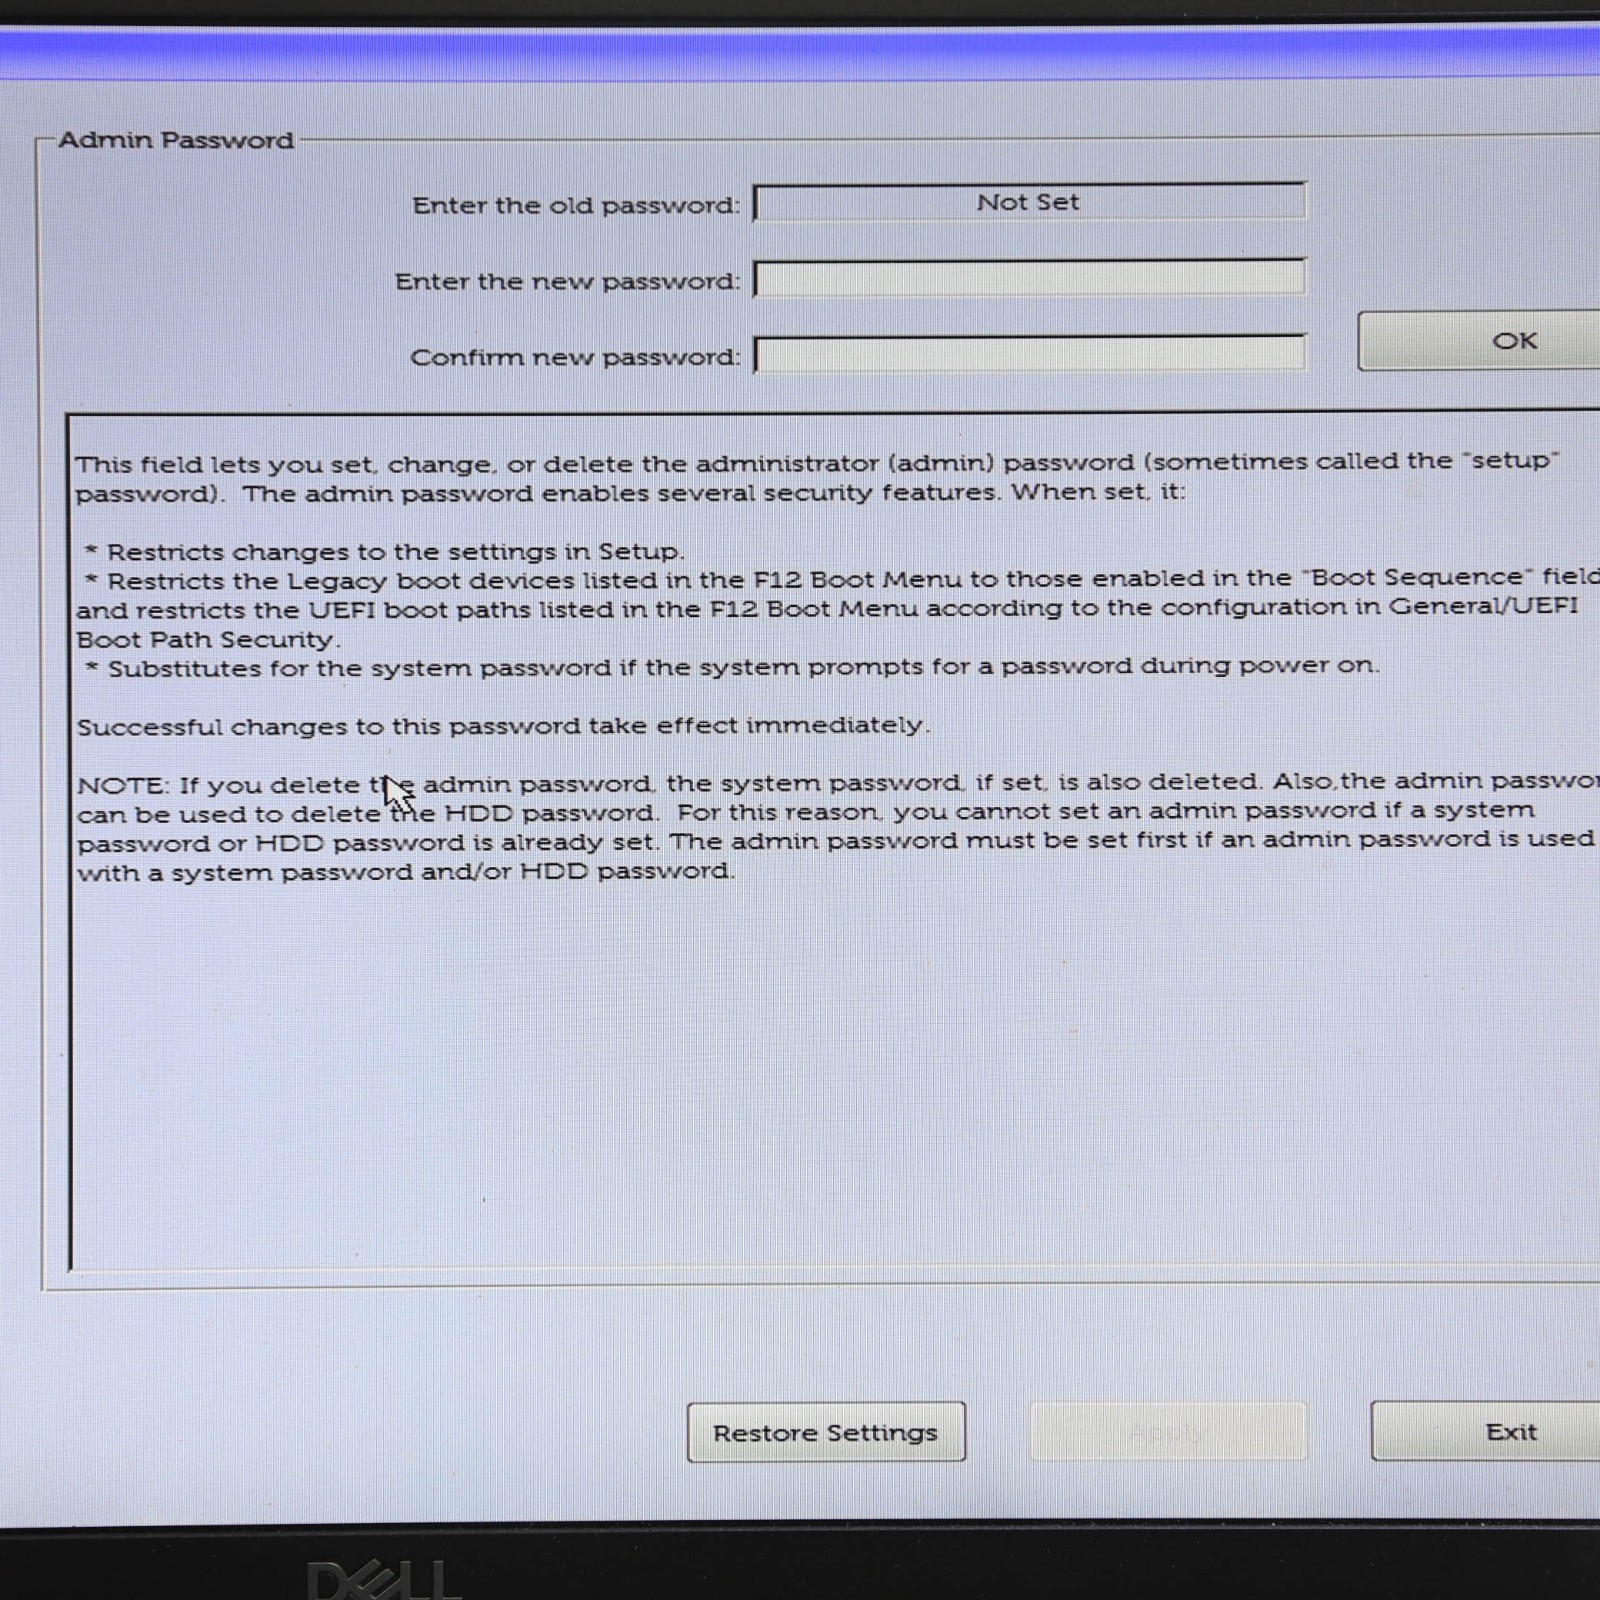Image resolution: width=1600 pixels, height=1600 pixels.
Task: Click the old password field showing Not Set
Action: click(x=1029, y=202)
